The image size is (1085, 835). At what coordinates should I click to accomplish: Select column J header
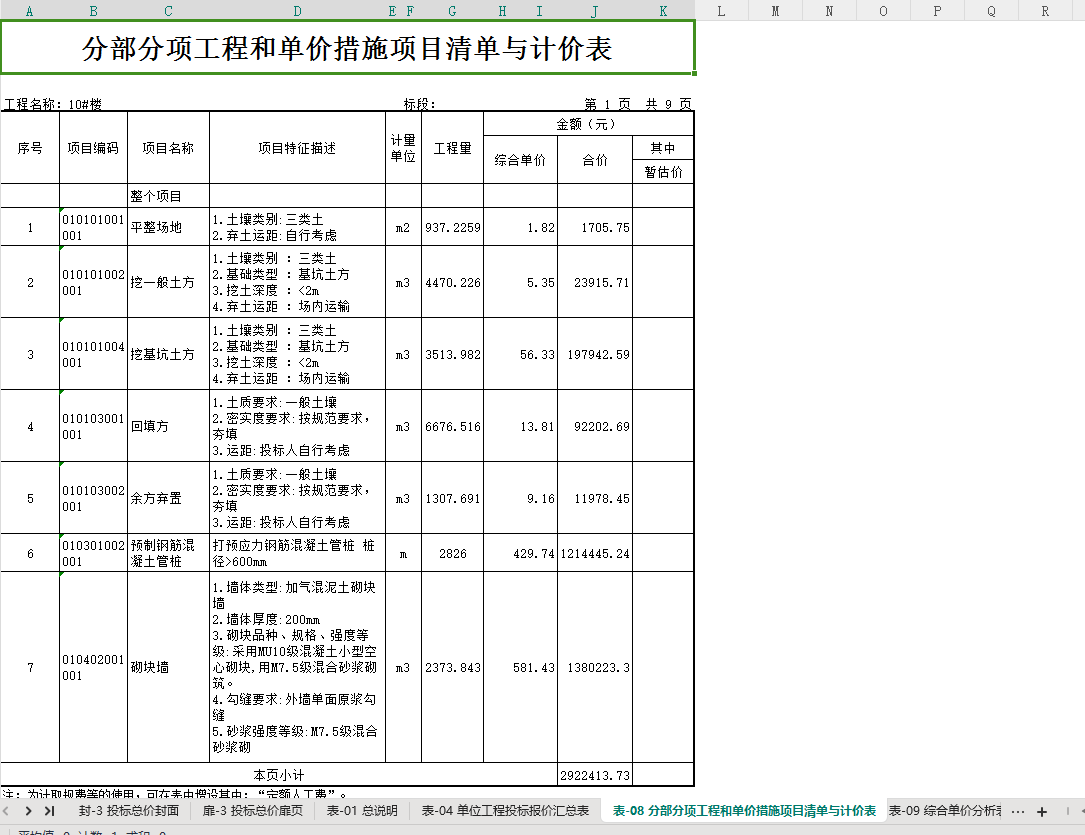[595, 11]
